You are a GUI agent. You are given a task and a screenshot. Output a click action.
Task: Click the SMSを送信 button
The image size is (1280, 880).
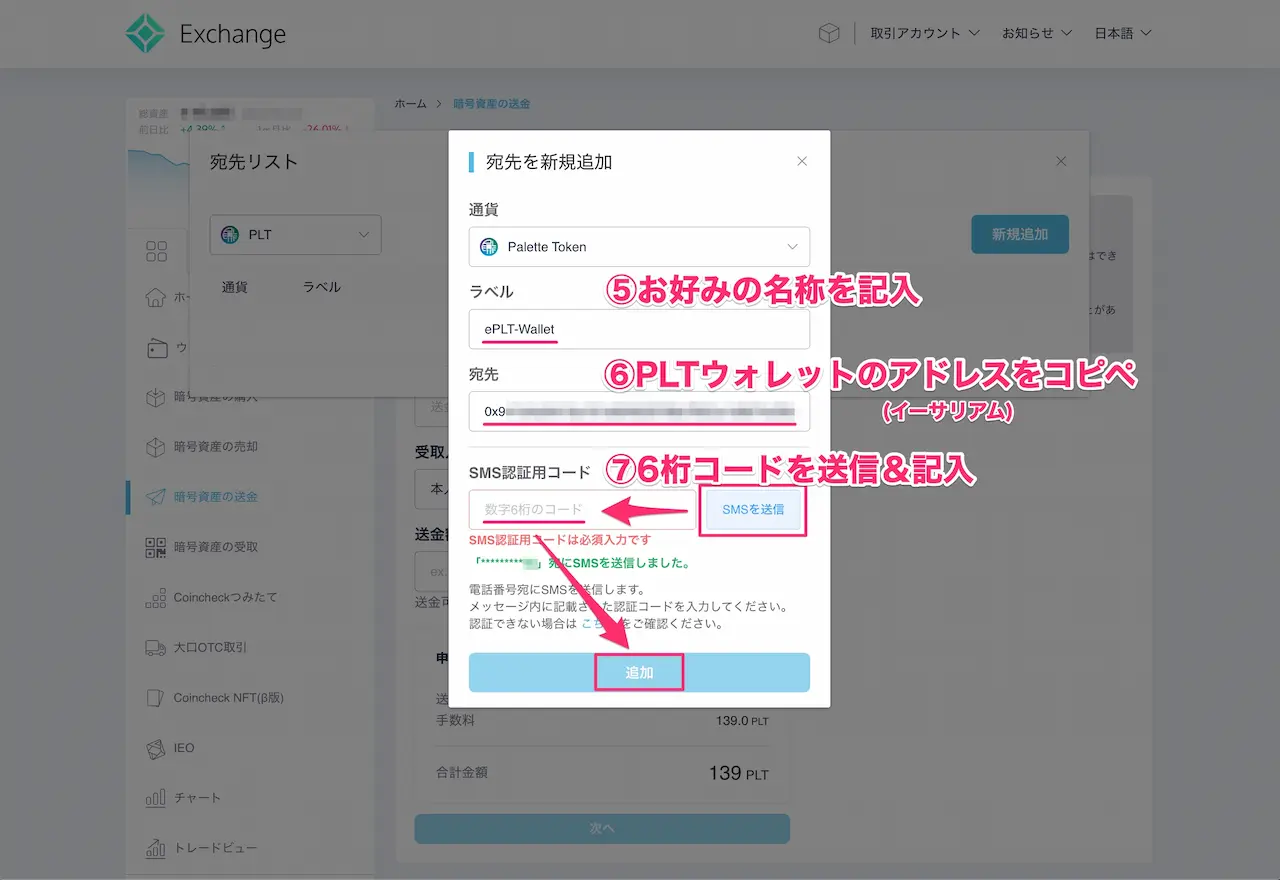point(753,510)
